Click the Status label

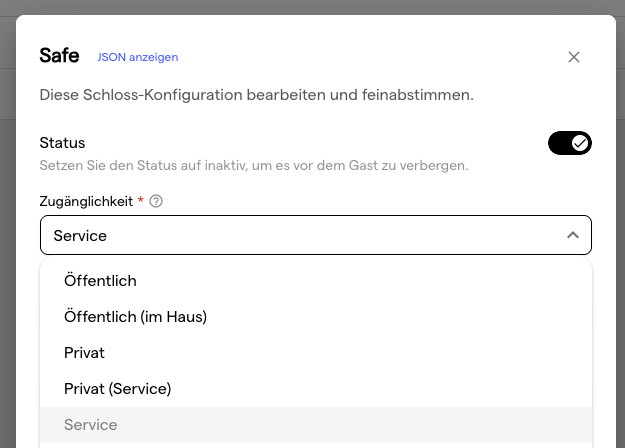[x=62, y=143]
